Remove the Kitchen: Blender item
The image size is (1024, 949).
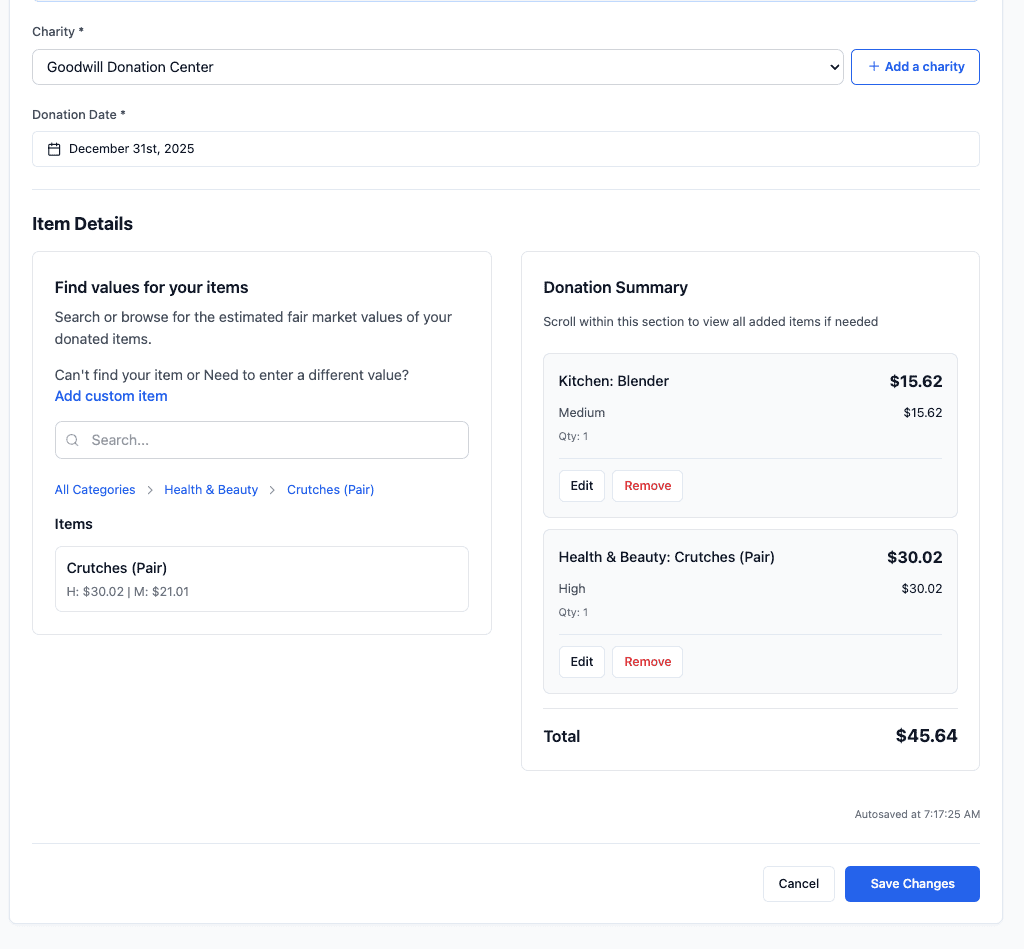coord(647,486)
